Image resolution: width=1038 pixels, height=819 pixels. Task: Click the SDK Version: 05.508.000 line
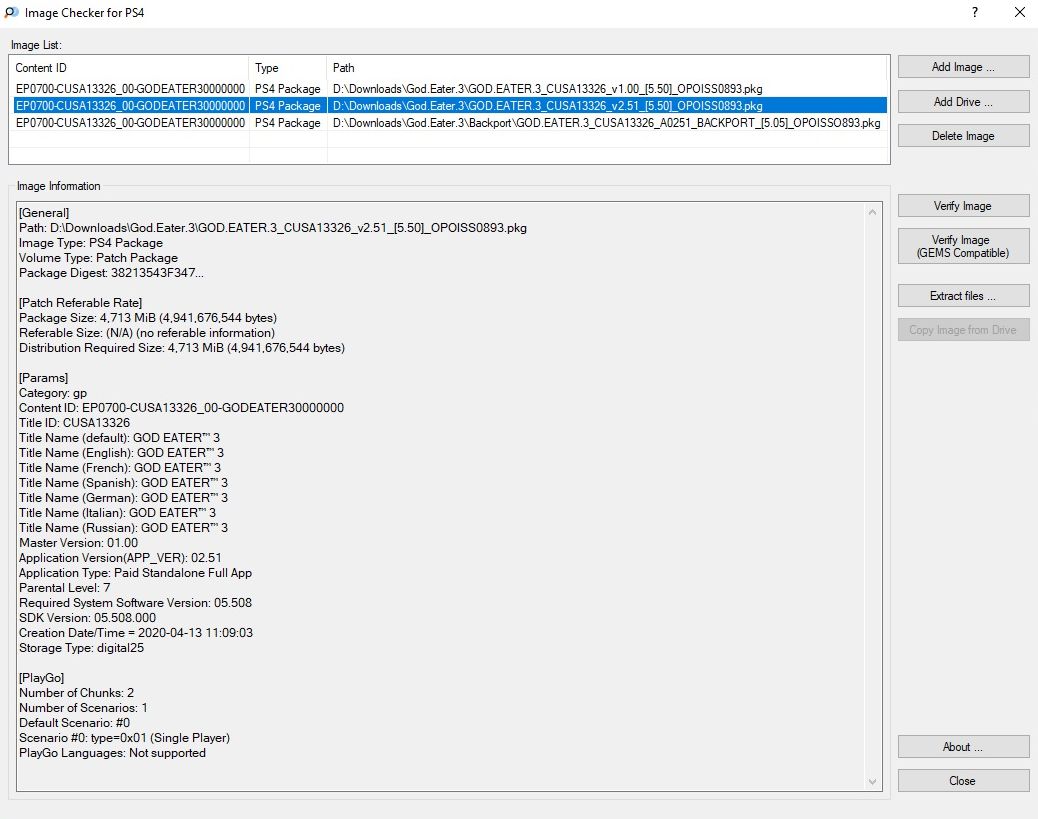(87, 618)
